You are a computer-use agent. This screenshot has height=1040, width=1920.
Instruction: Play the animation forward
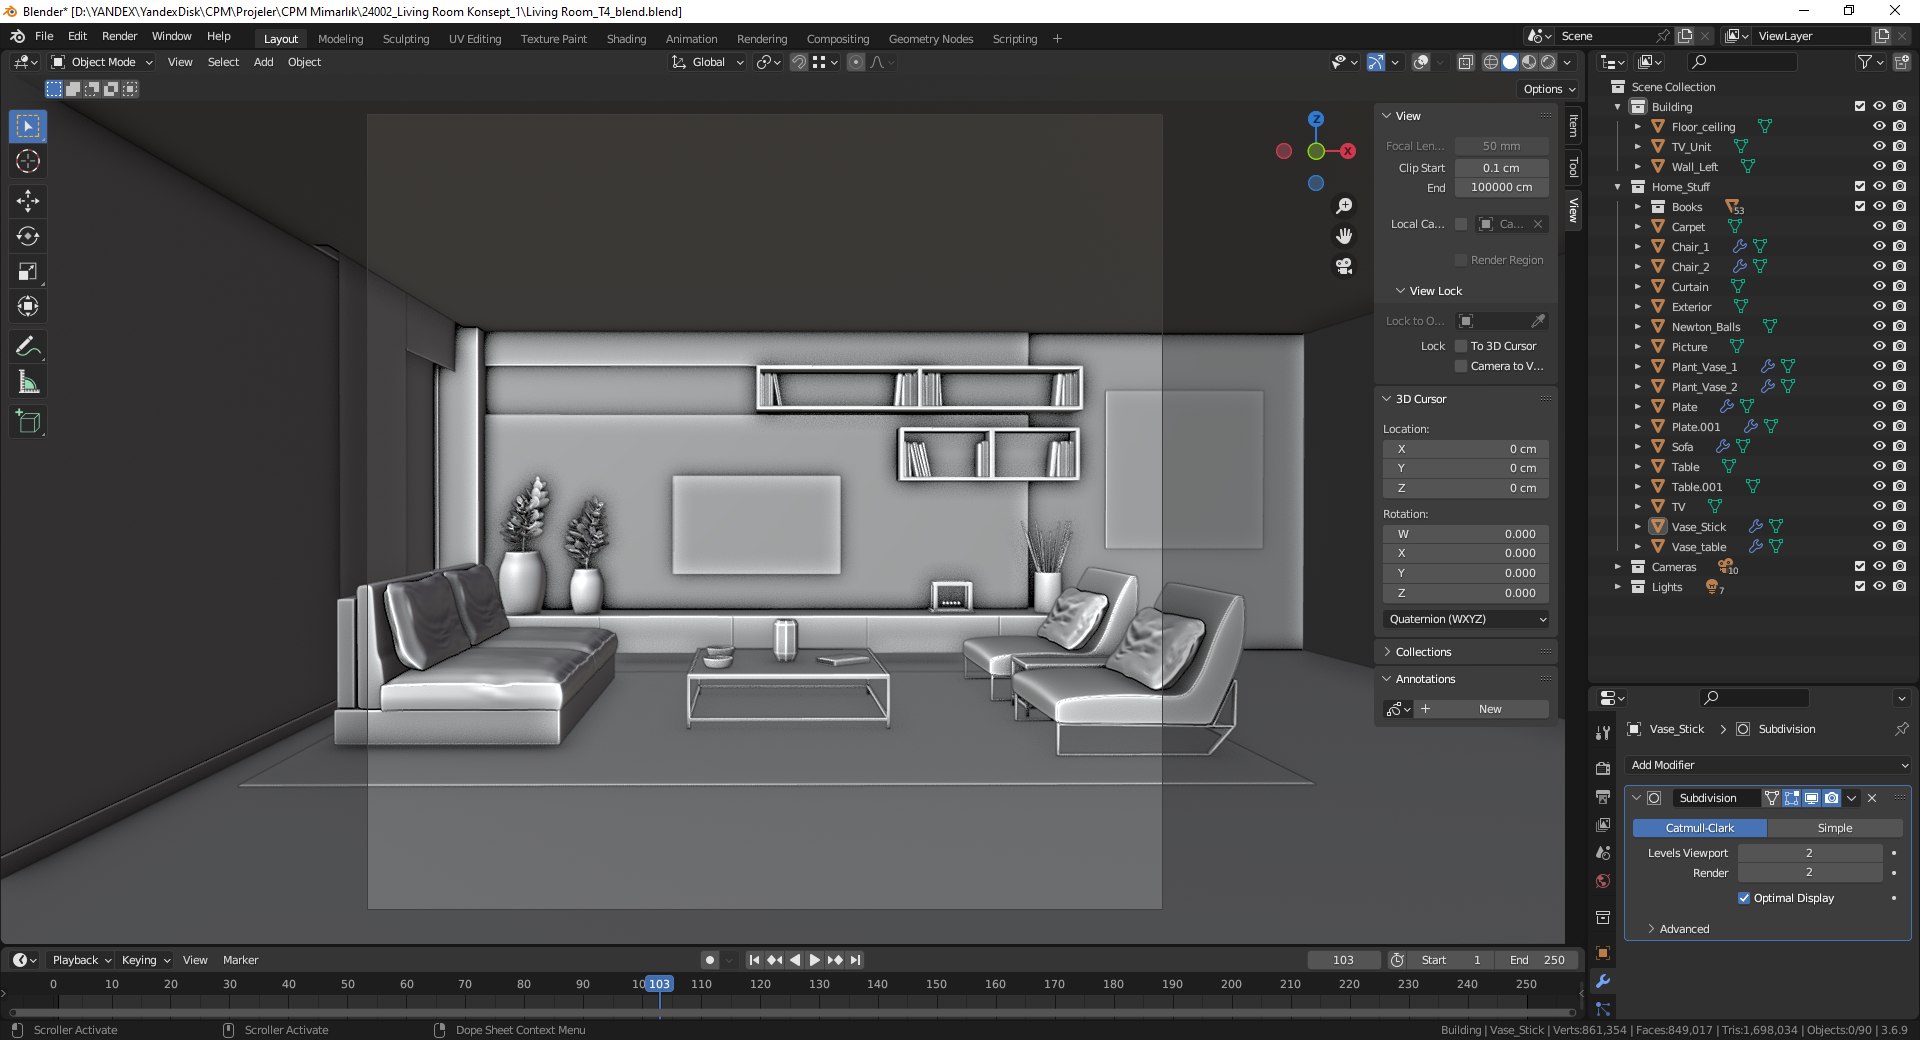(x=815, y=960)
